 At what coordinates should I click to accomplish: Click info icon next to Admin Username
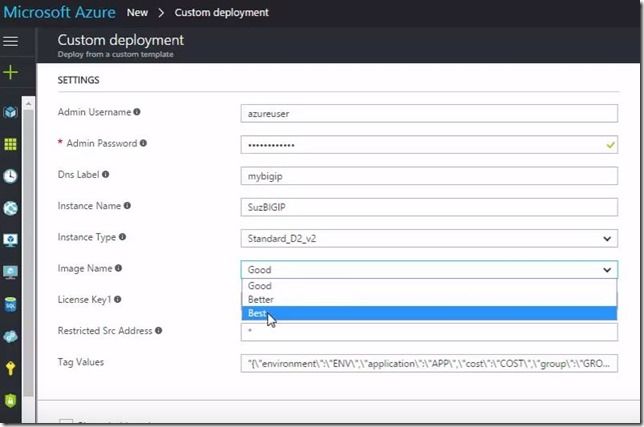tap(137, 112)
